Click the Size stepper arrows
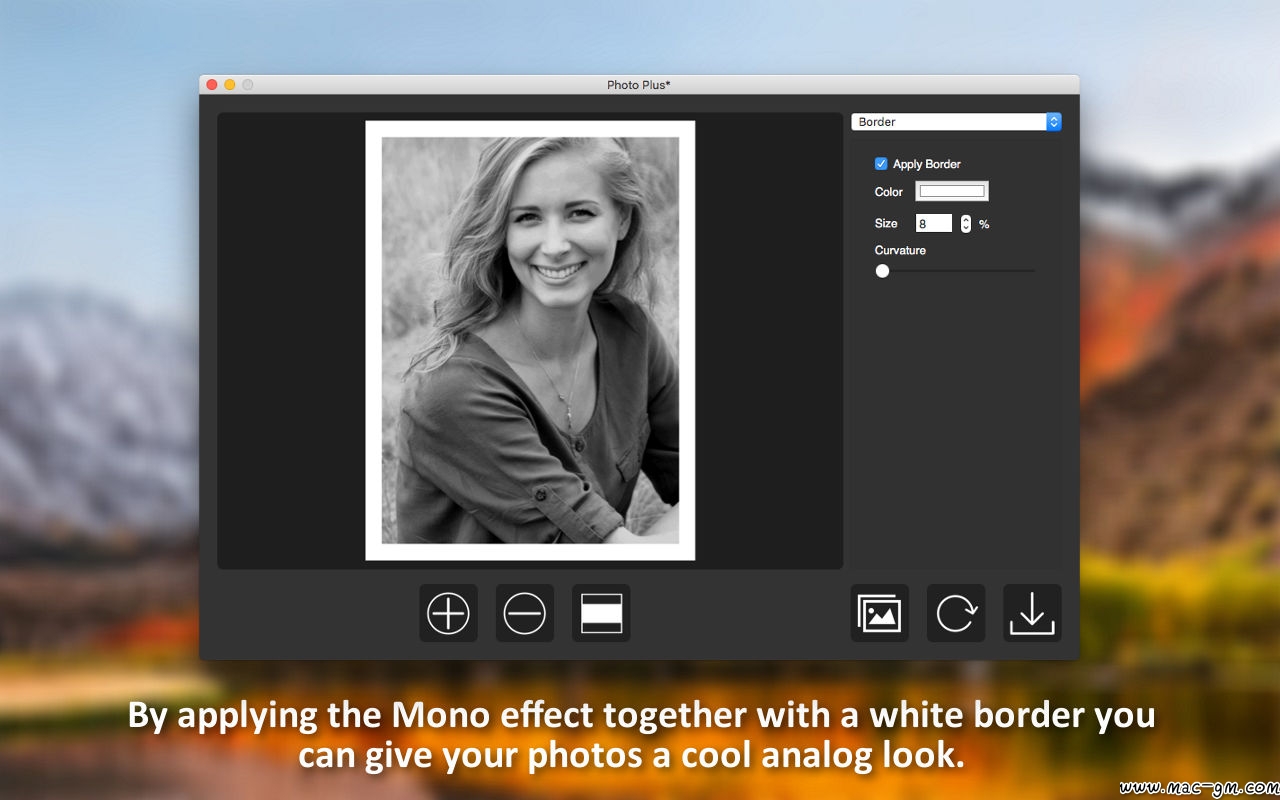This screenshot has height=800, width=1280. pos(966,224)
